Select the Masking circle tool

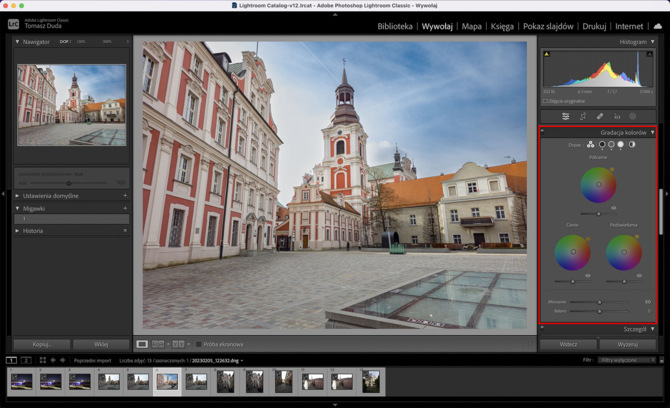pyautogui.click(x=633, y=116)
